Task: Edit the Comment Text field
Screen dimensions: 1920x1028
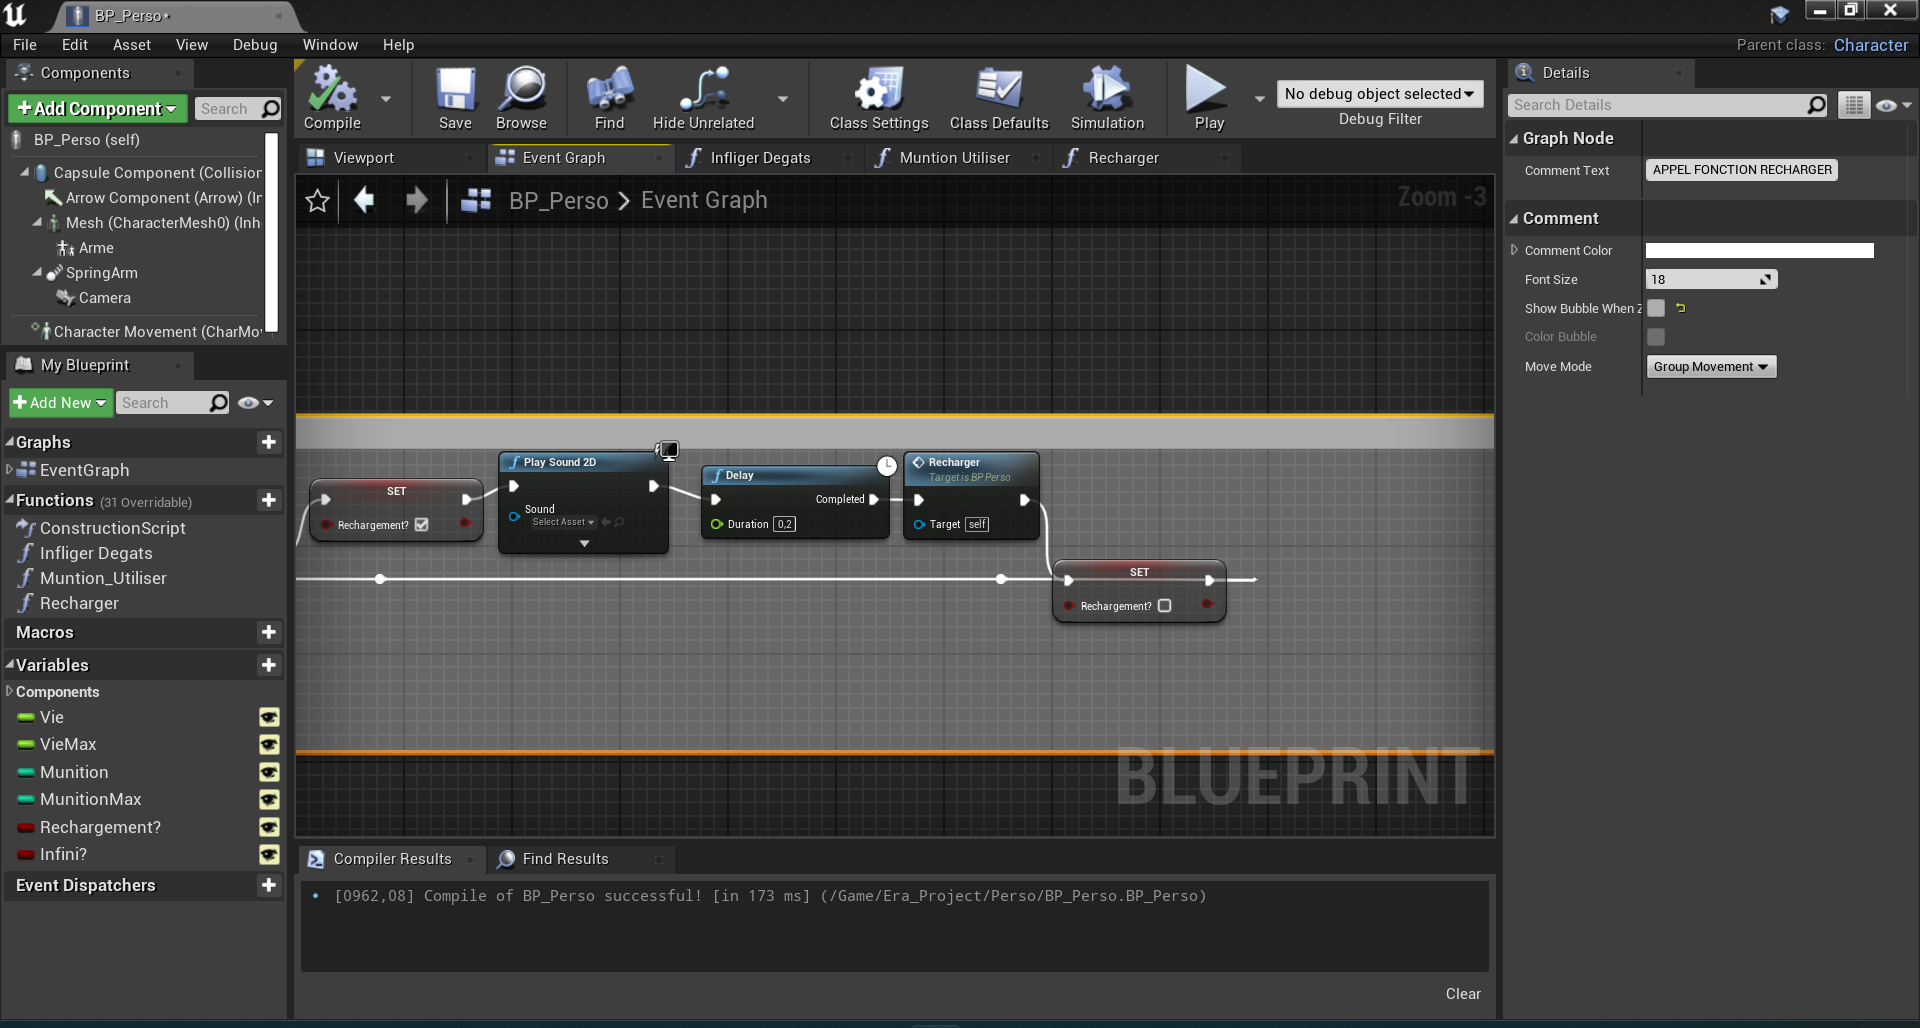Action: [1742, 170]
